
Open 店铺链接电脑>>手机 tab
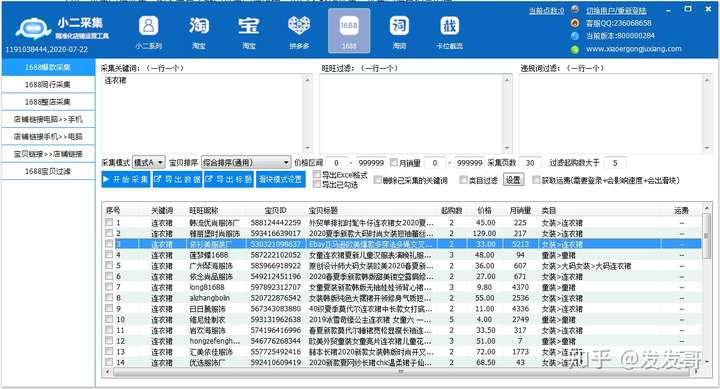pyautogui.click(x=48, y=119)
